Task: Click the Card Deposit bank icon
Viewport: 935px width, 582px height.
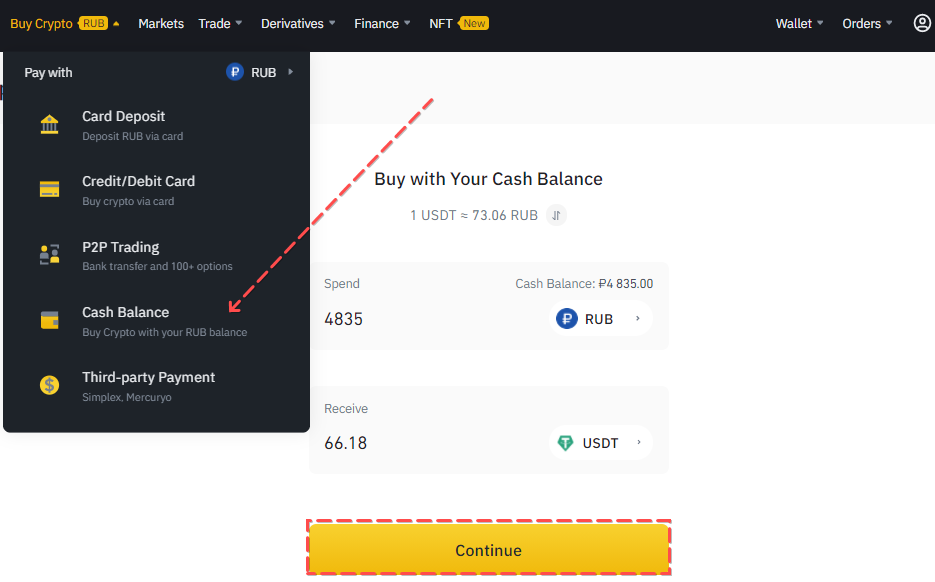Action: tap(49, 125)
